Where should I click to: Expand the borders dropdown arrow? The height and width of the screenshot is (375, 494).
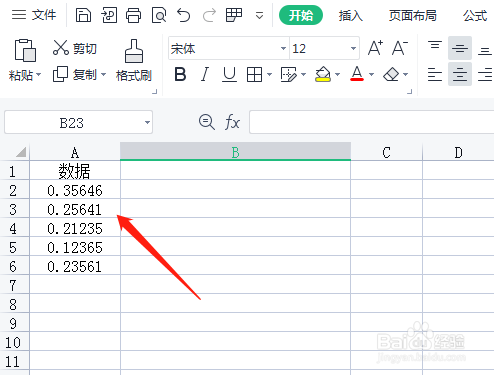click(269, 74)
